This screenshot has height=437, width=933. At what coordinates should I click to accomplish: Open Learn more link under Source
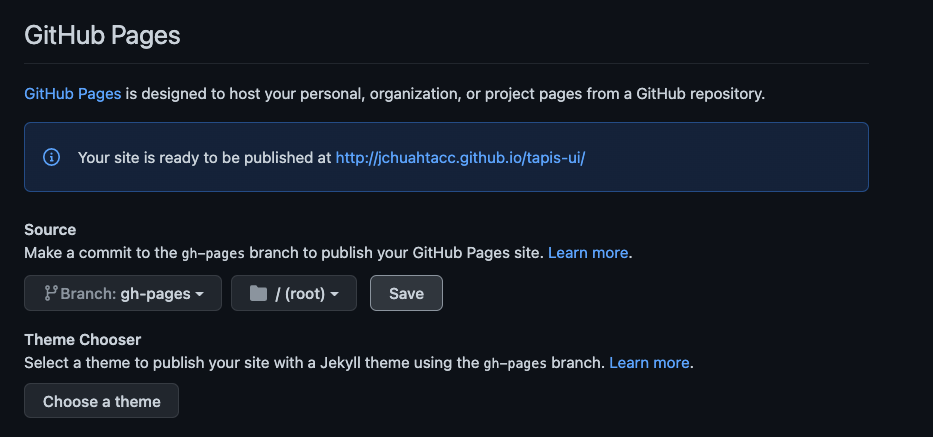[x=589, y=253]
